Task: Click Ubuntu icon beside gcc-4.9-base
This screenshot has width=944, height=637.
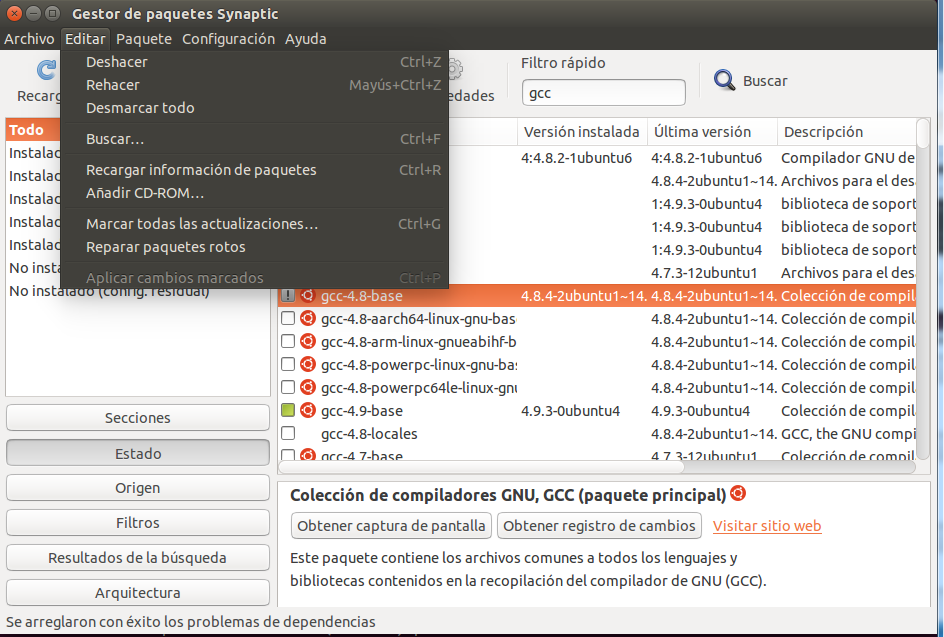Action: 308,411
